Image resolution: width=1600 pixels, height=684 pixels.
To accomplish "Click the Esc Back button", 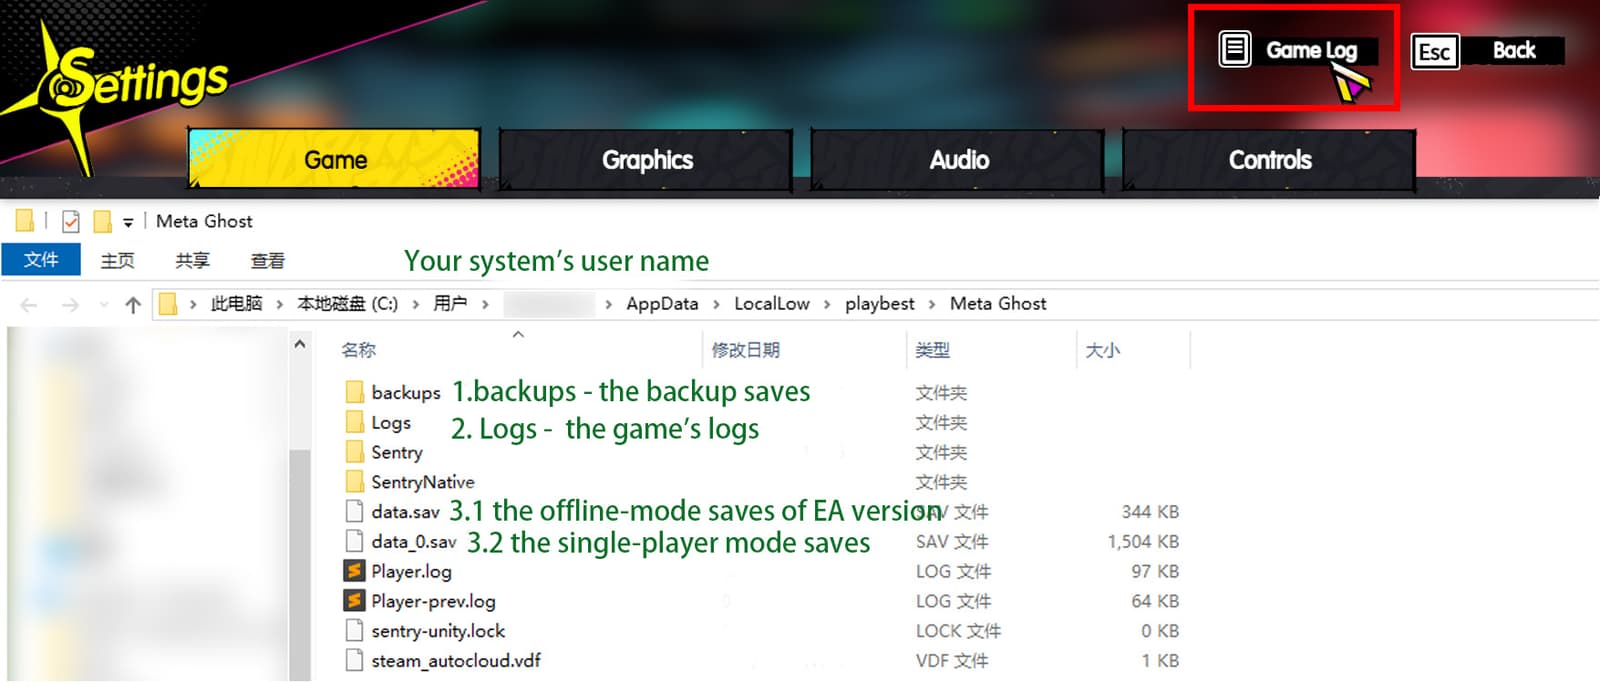I will tap(1487, 51).
